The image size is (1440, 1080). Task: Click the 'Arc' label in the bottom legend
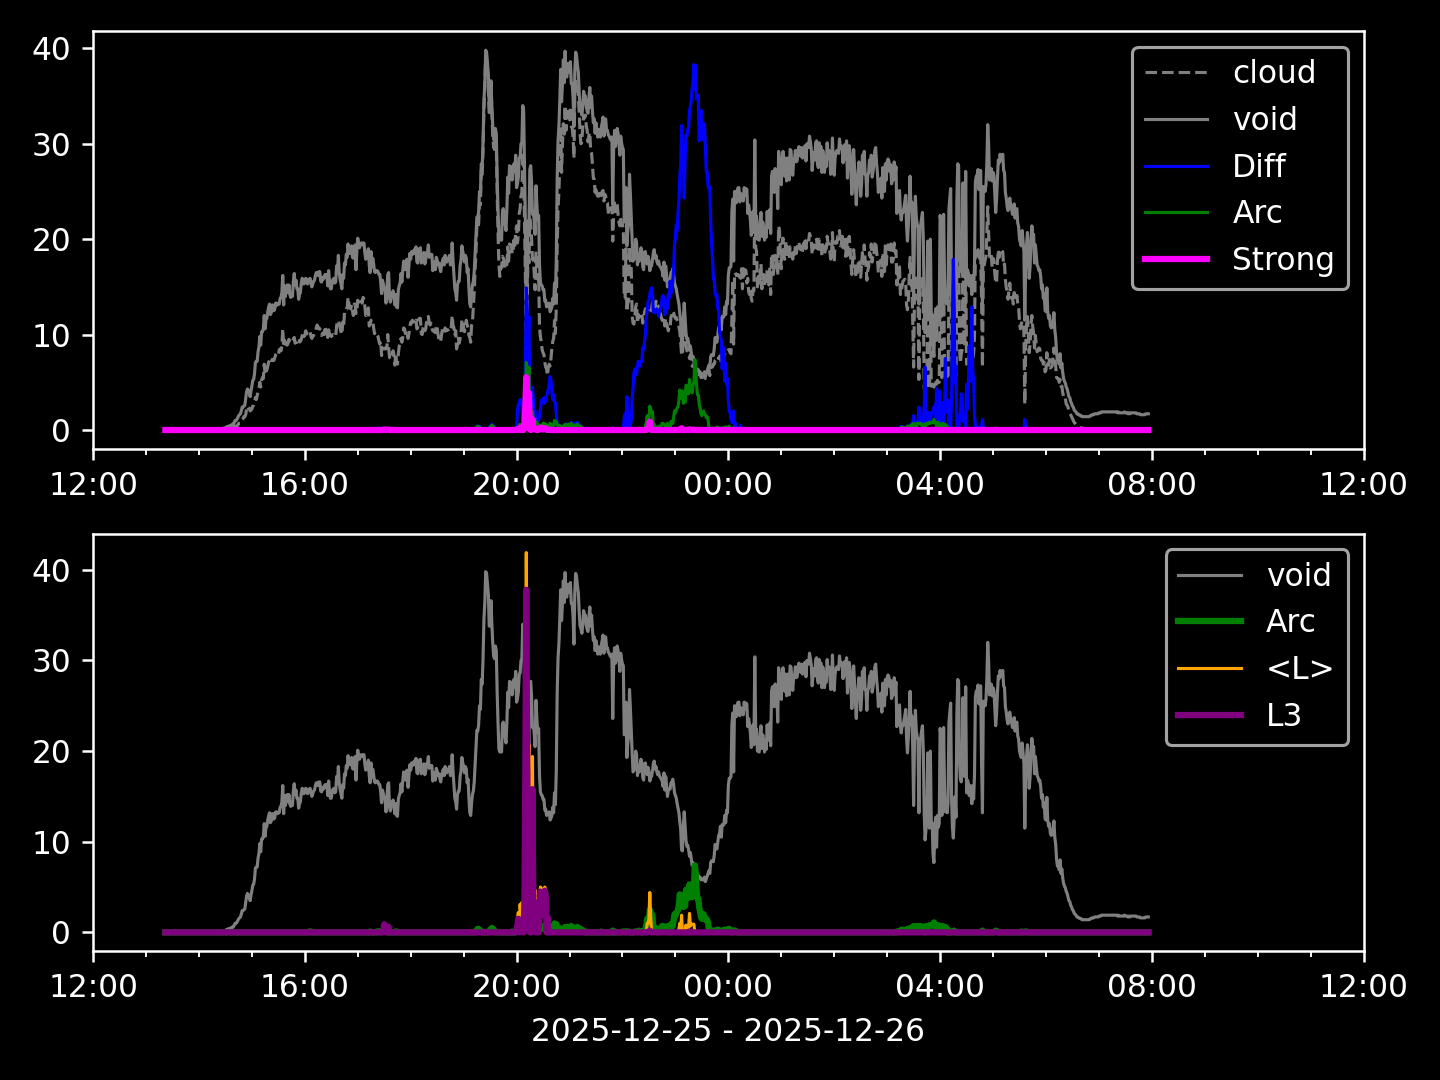coord(1290,621)
